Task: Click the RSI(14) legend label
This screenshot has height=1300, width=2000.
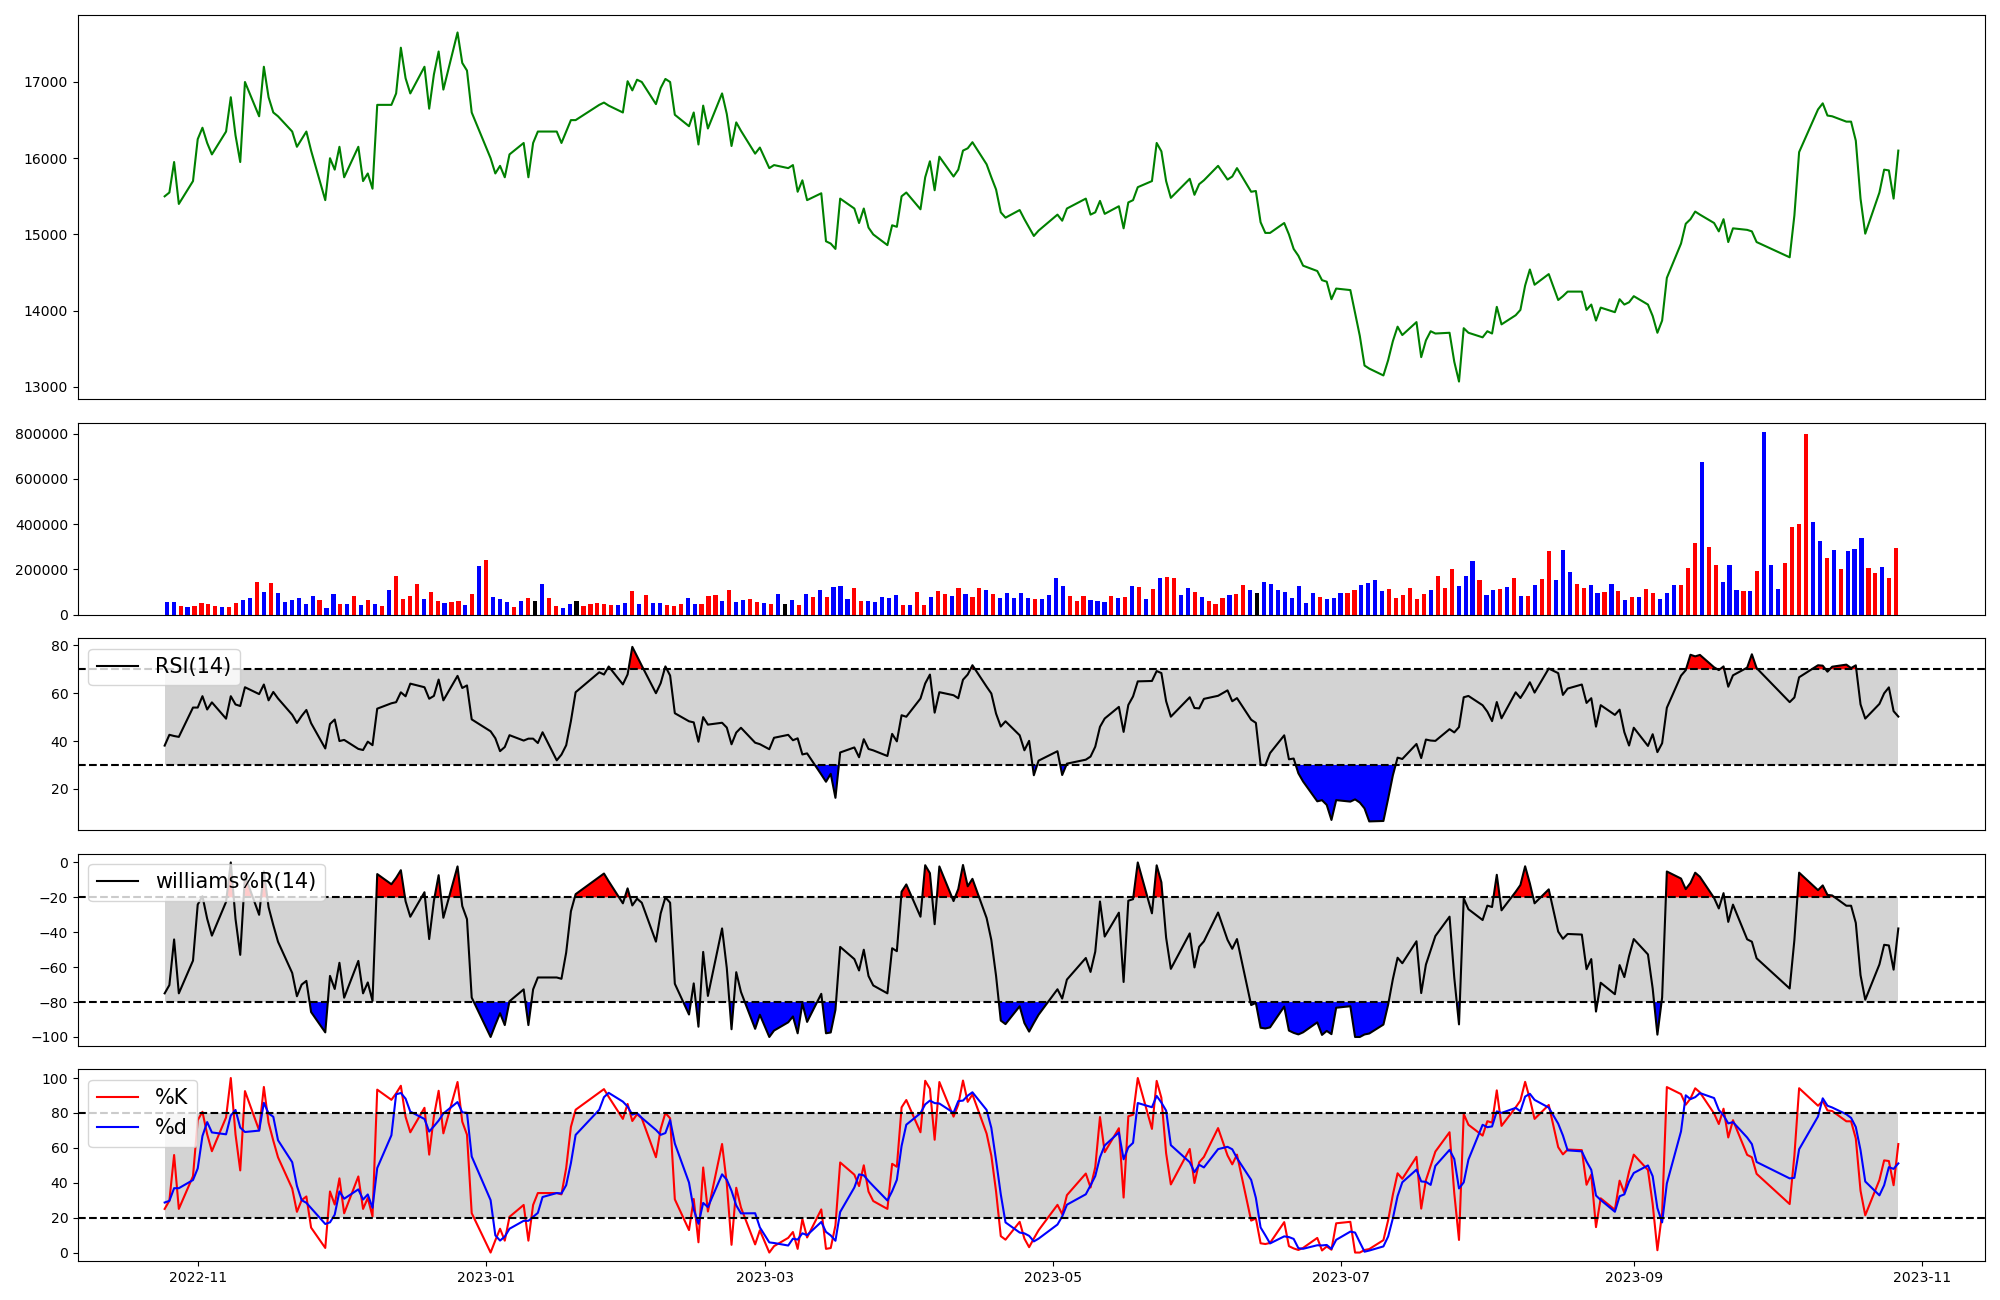Action: pos(192,666)
